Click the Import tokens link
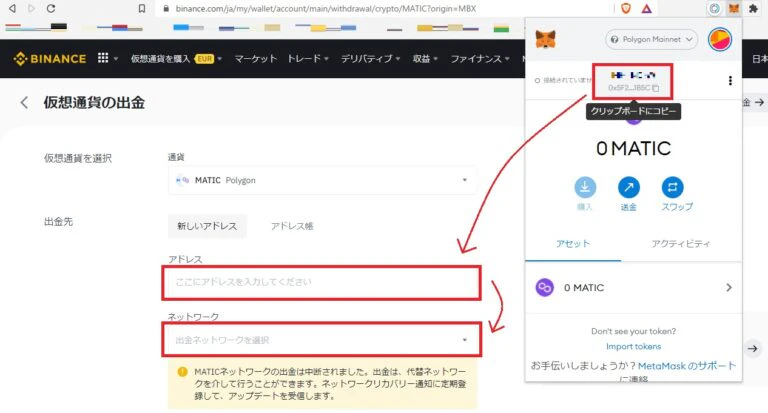The height and width of the screenshot is (413, 768). (x=633, y=346)
